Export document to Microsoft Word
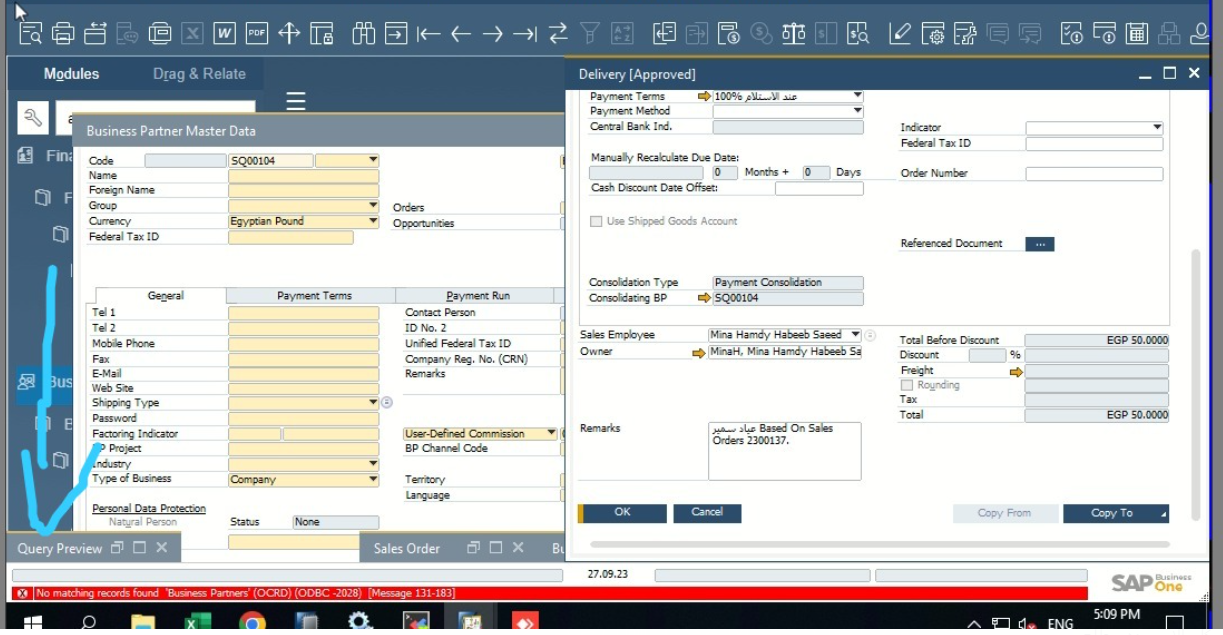Screen dimensions: 1223x635 pyautogui.click(x=224, y=34)
